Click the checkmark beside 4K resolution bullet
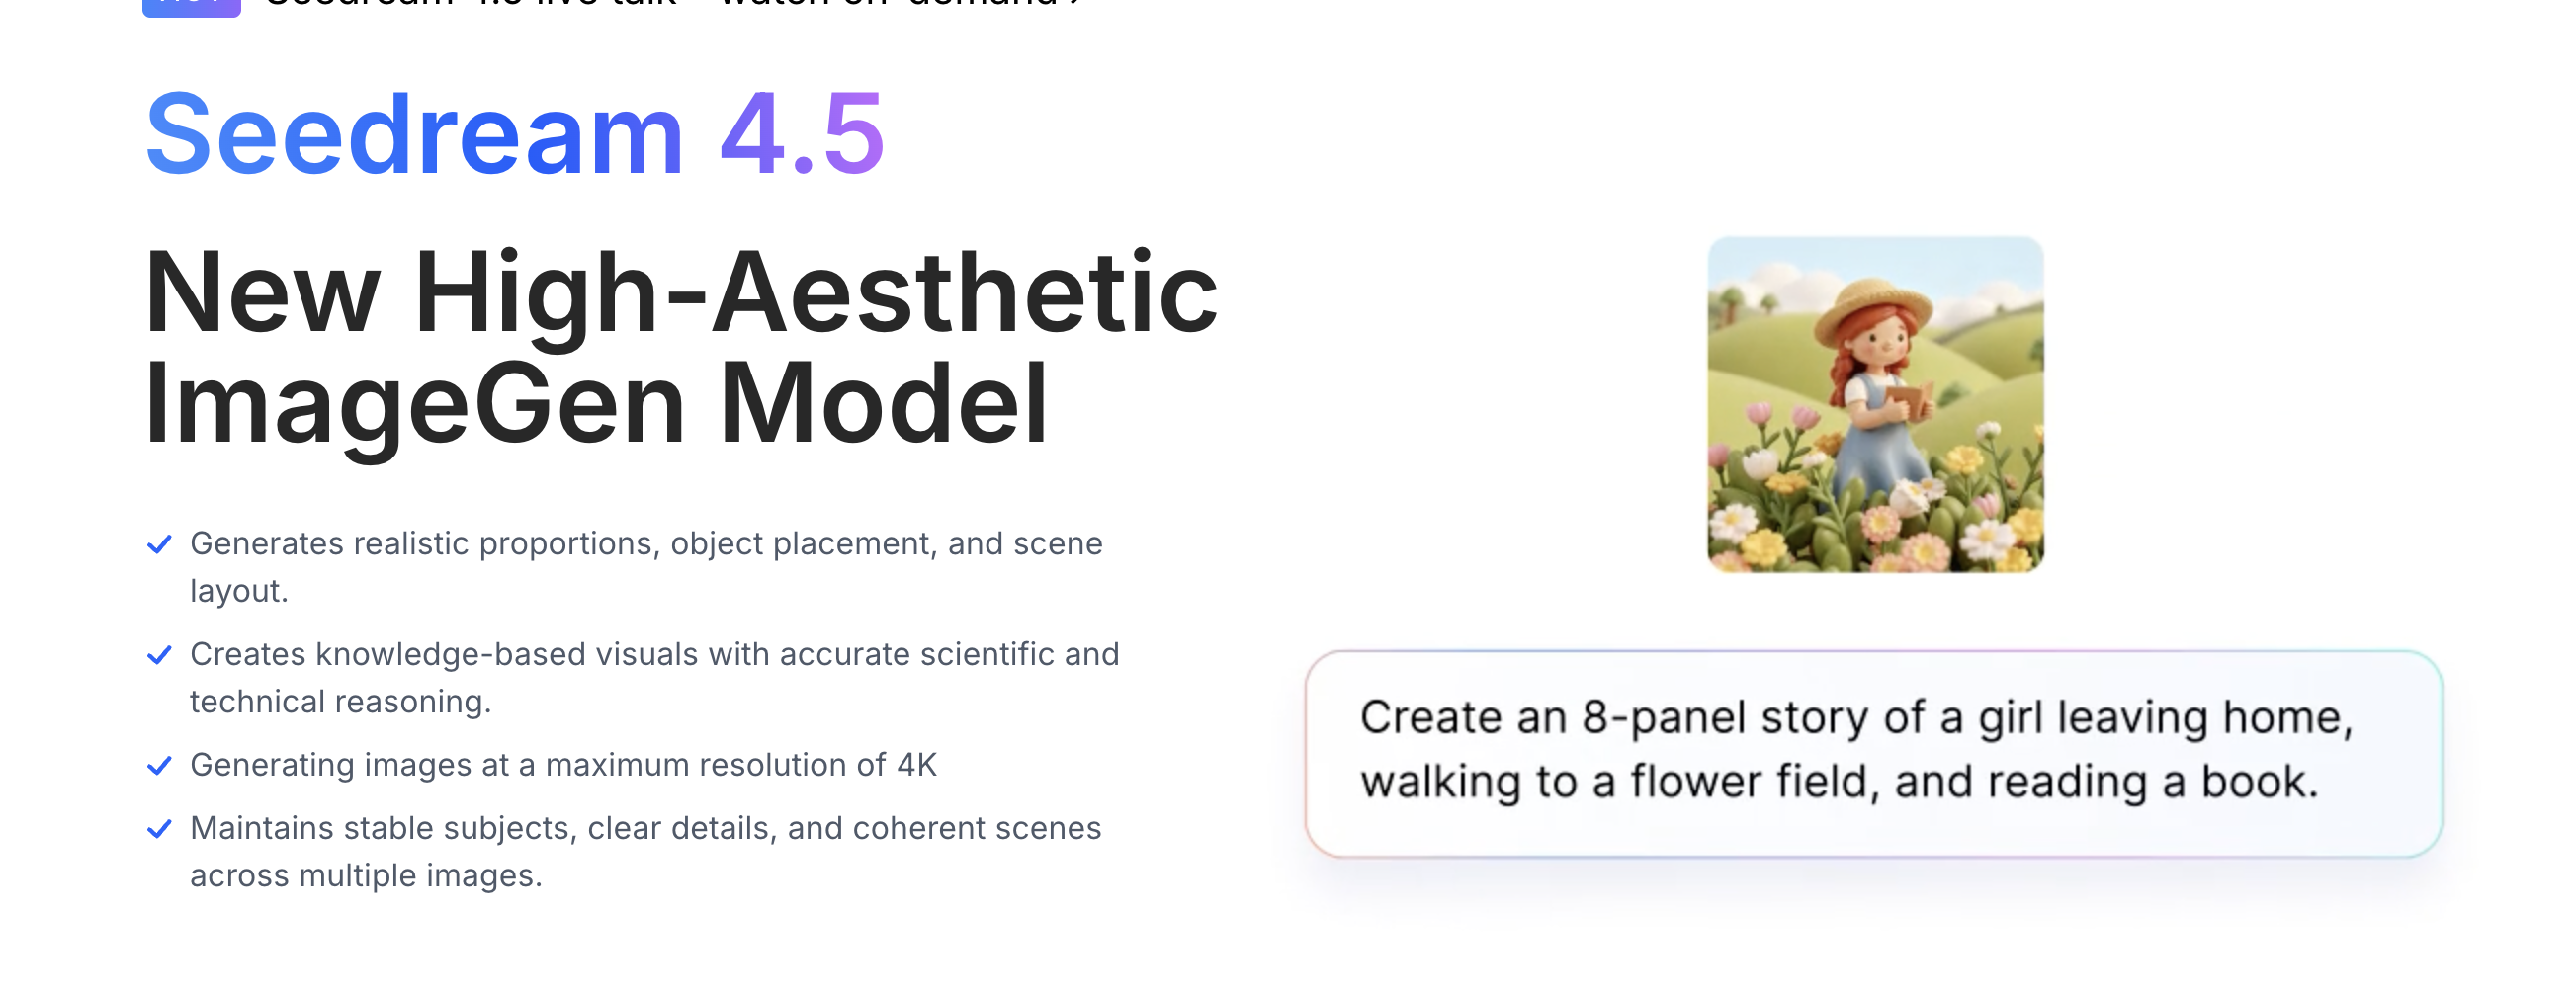 tap(159, 766)
